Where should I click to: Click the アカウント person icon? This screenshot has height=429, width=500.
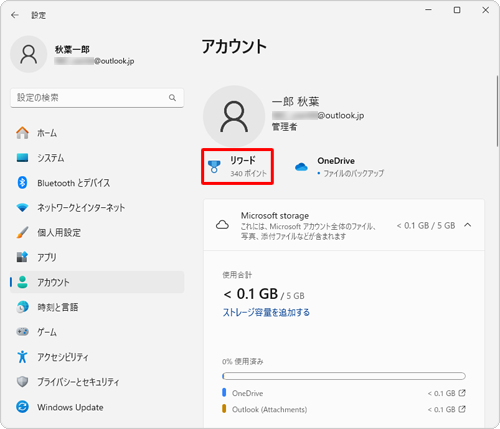click(22, 282)
